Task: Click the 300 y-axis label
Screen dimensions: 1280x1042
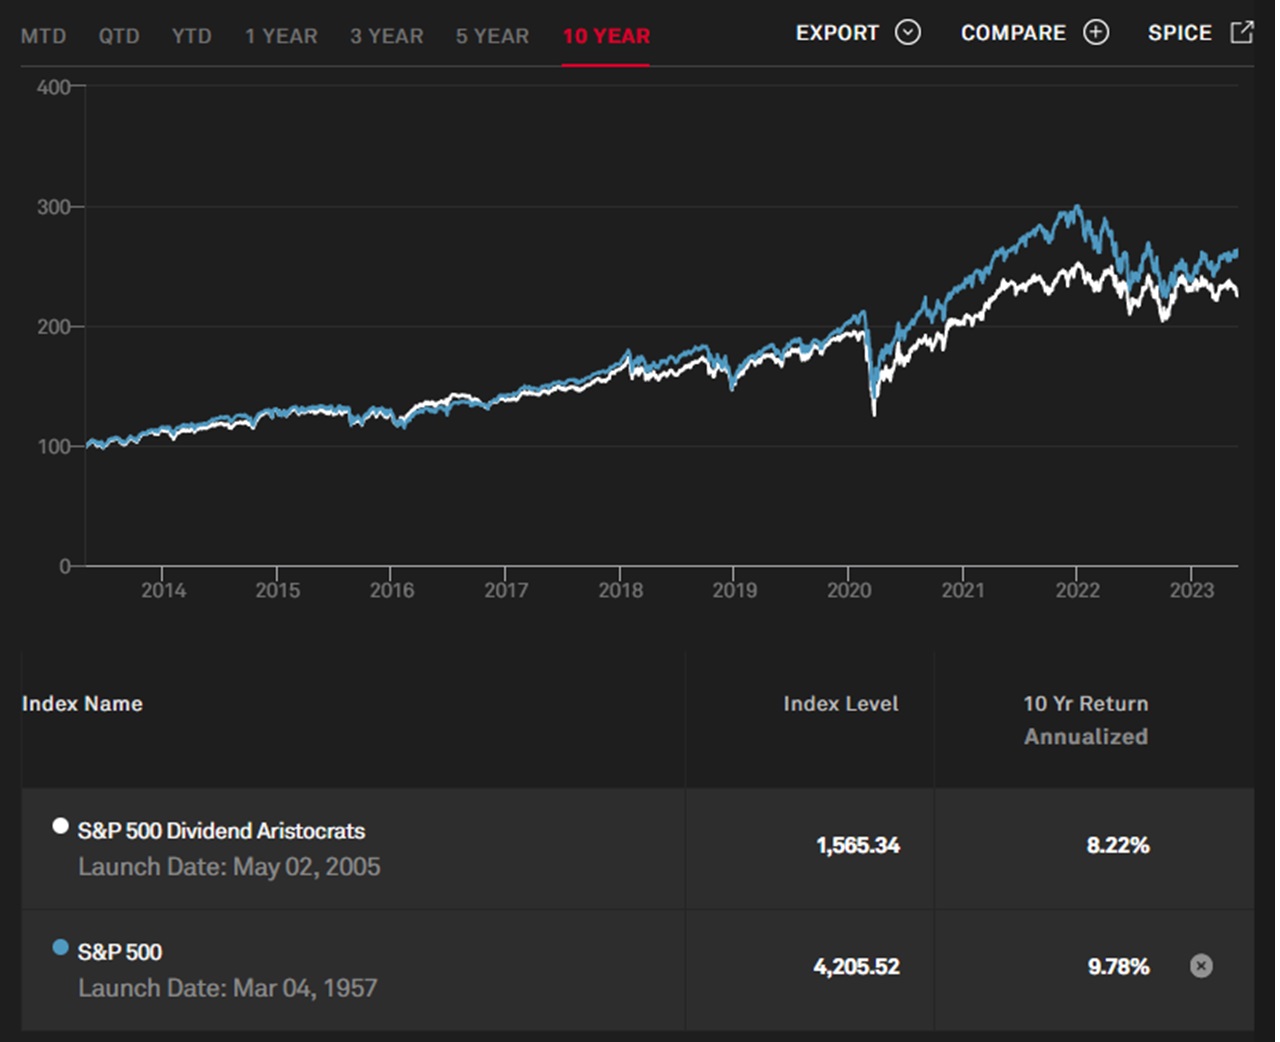Action: pos(54,207)
